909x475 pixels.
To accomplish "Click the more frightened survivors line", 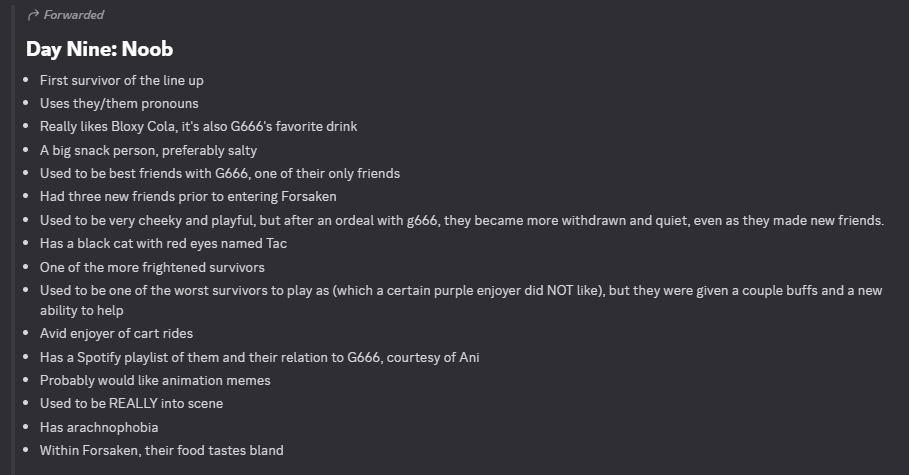I will click(152, 268).
